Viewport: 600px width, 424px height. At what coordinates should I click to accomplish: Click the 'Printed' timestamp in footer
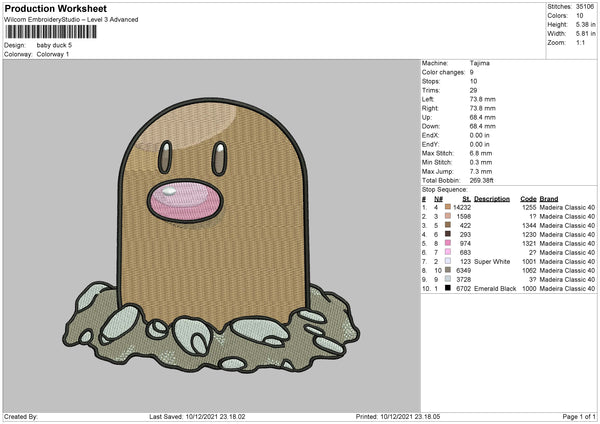(398, 416)
